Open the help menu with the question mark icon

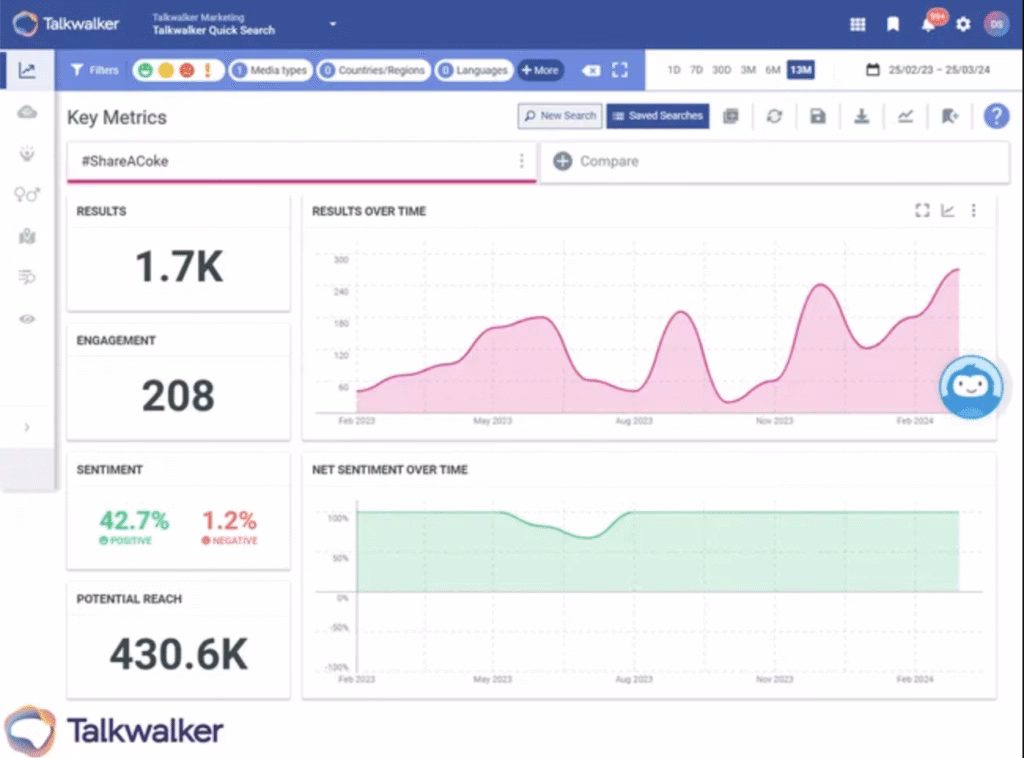pyautogui.click(x=996, y=116)
